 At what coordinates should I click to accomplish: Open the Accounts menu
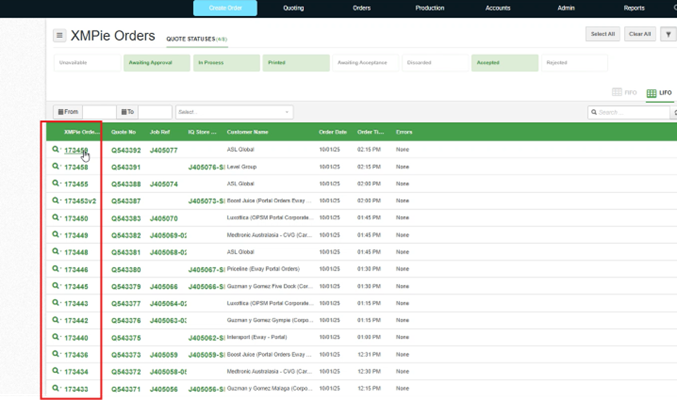tap(498, 8)
